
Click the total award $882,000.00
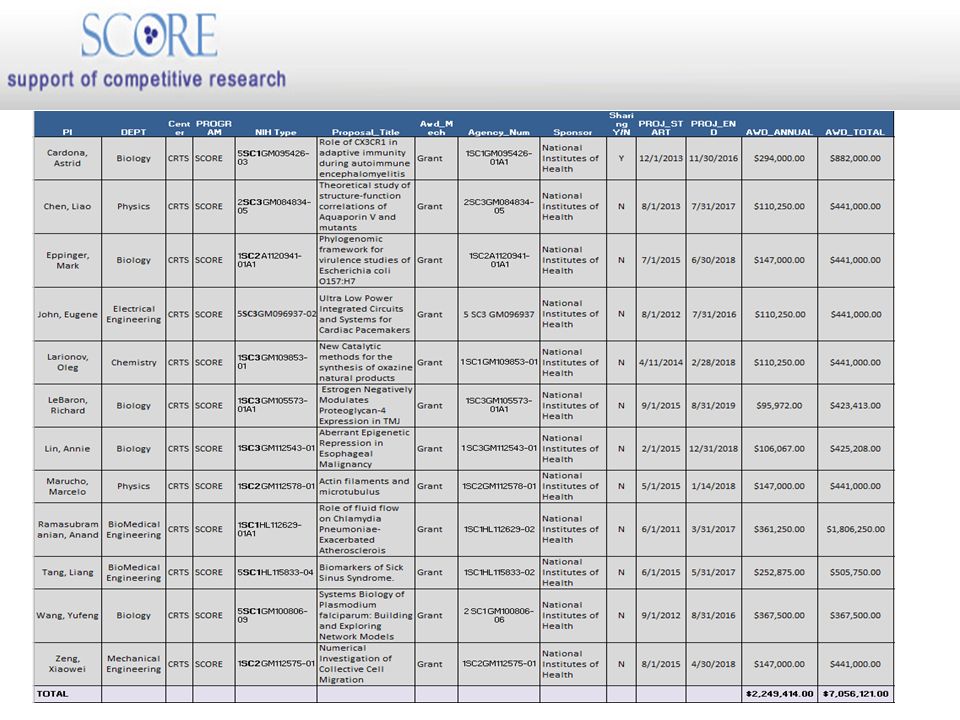click(855, 158)
